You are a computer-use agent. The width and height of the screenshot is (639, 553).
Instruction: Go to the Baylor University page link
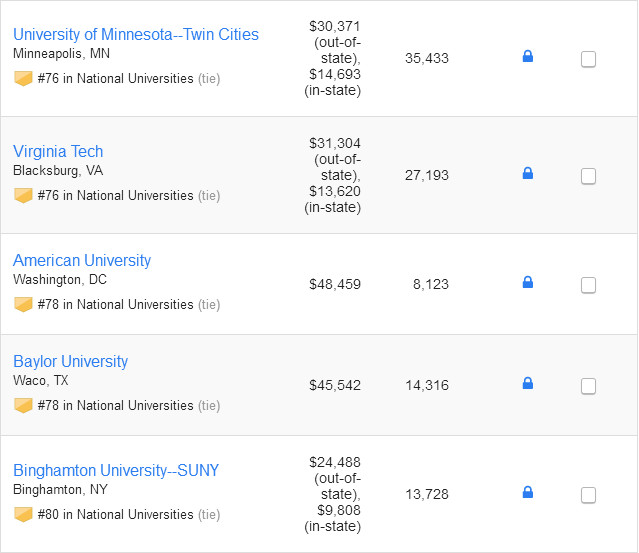70,361
